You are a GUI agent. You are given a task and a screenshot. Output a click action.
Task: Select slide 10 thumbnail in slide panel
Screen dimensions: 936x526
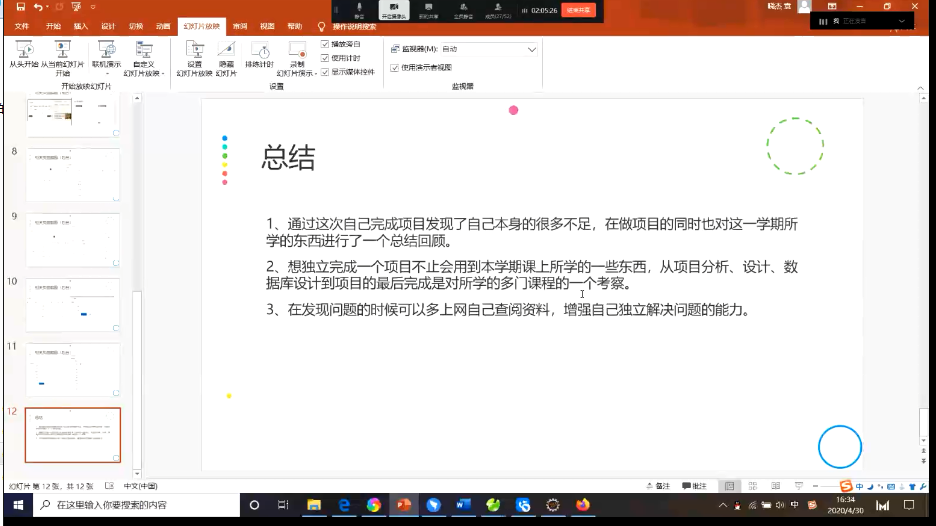[73, 304]
